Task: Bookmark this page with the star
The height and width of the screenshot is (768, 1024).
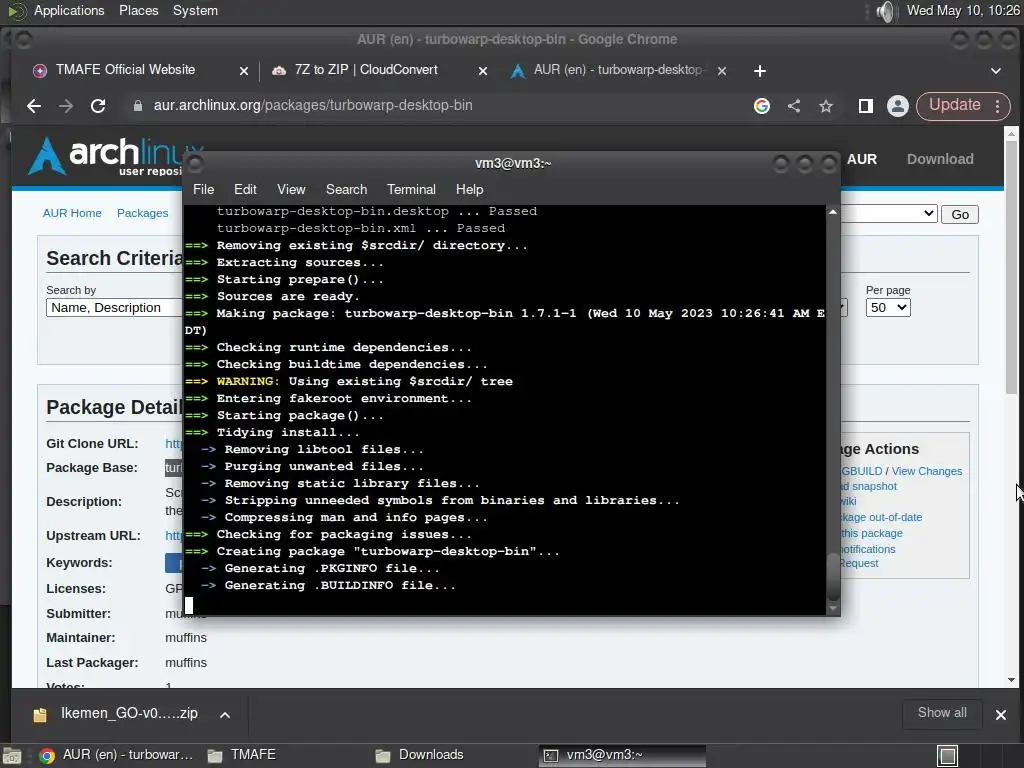Action: click(x=826, y=106)
